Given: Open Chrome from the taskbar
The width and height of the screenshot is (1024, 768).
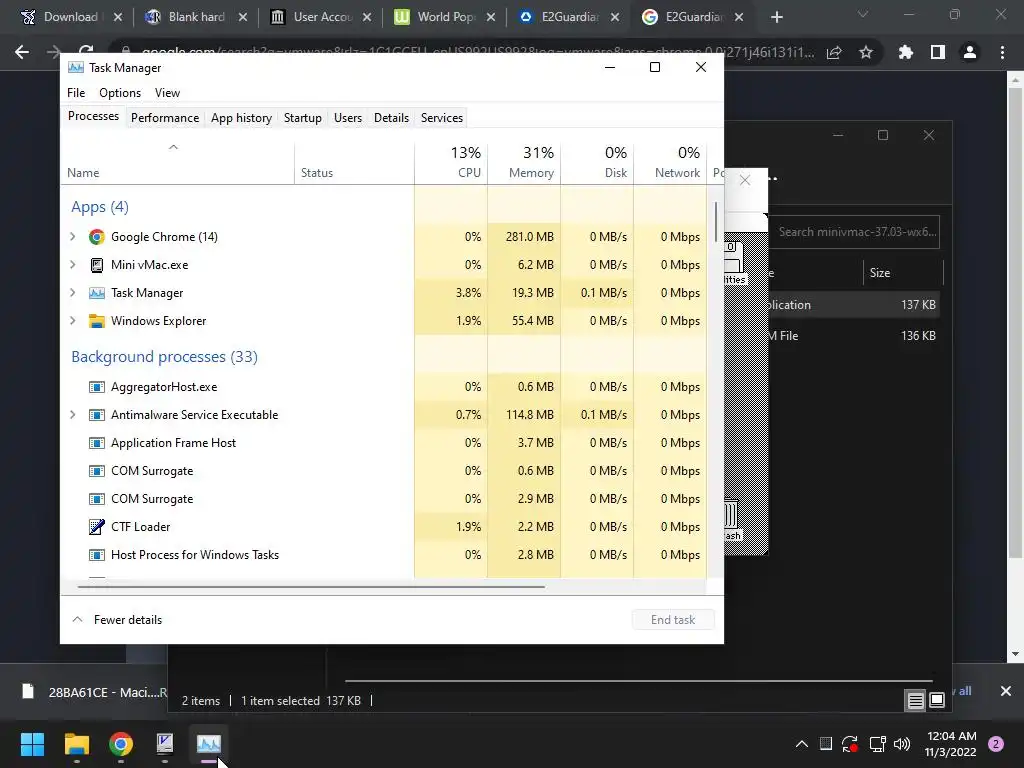Looking at the screenshot, I should (x=121, y=744).
